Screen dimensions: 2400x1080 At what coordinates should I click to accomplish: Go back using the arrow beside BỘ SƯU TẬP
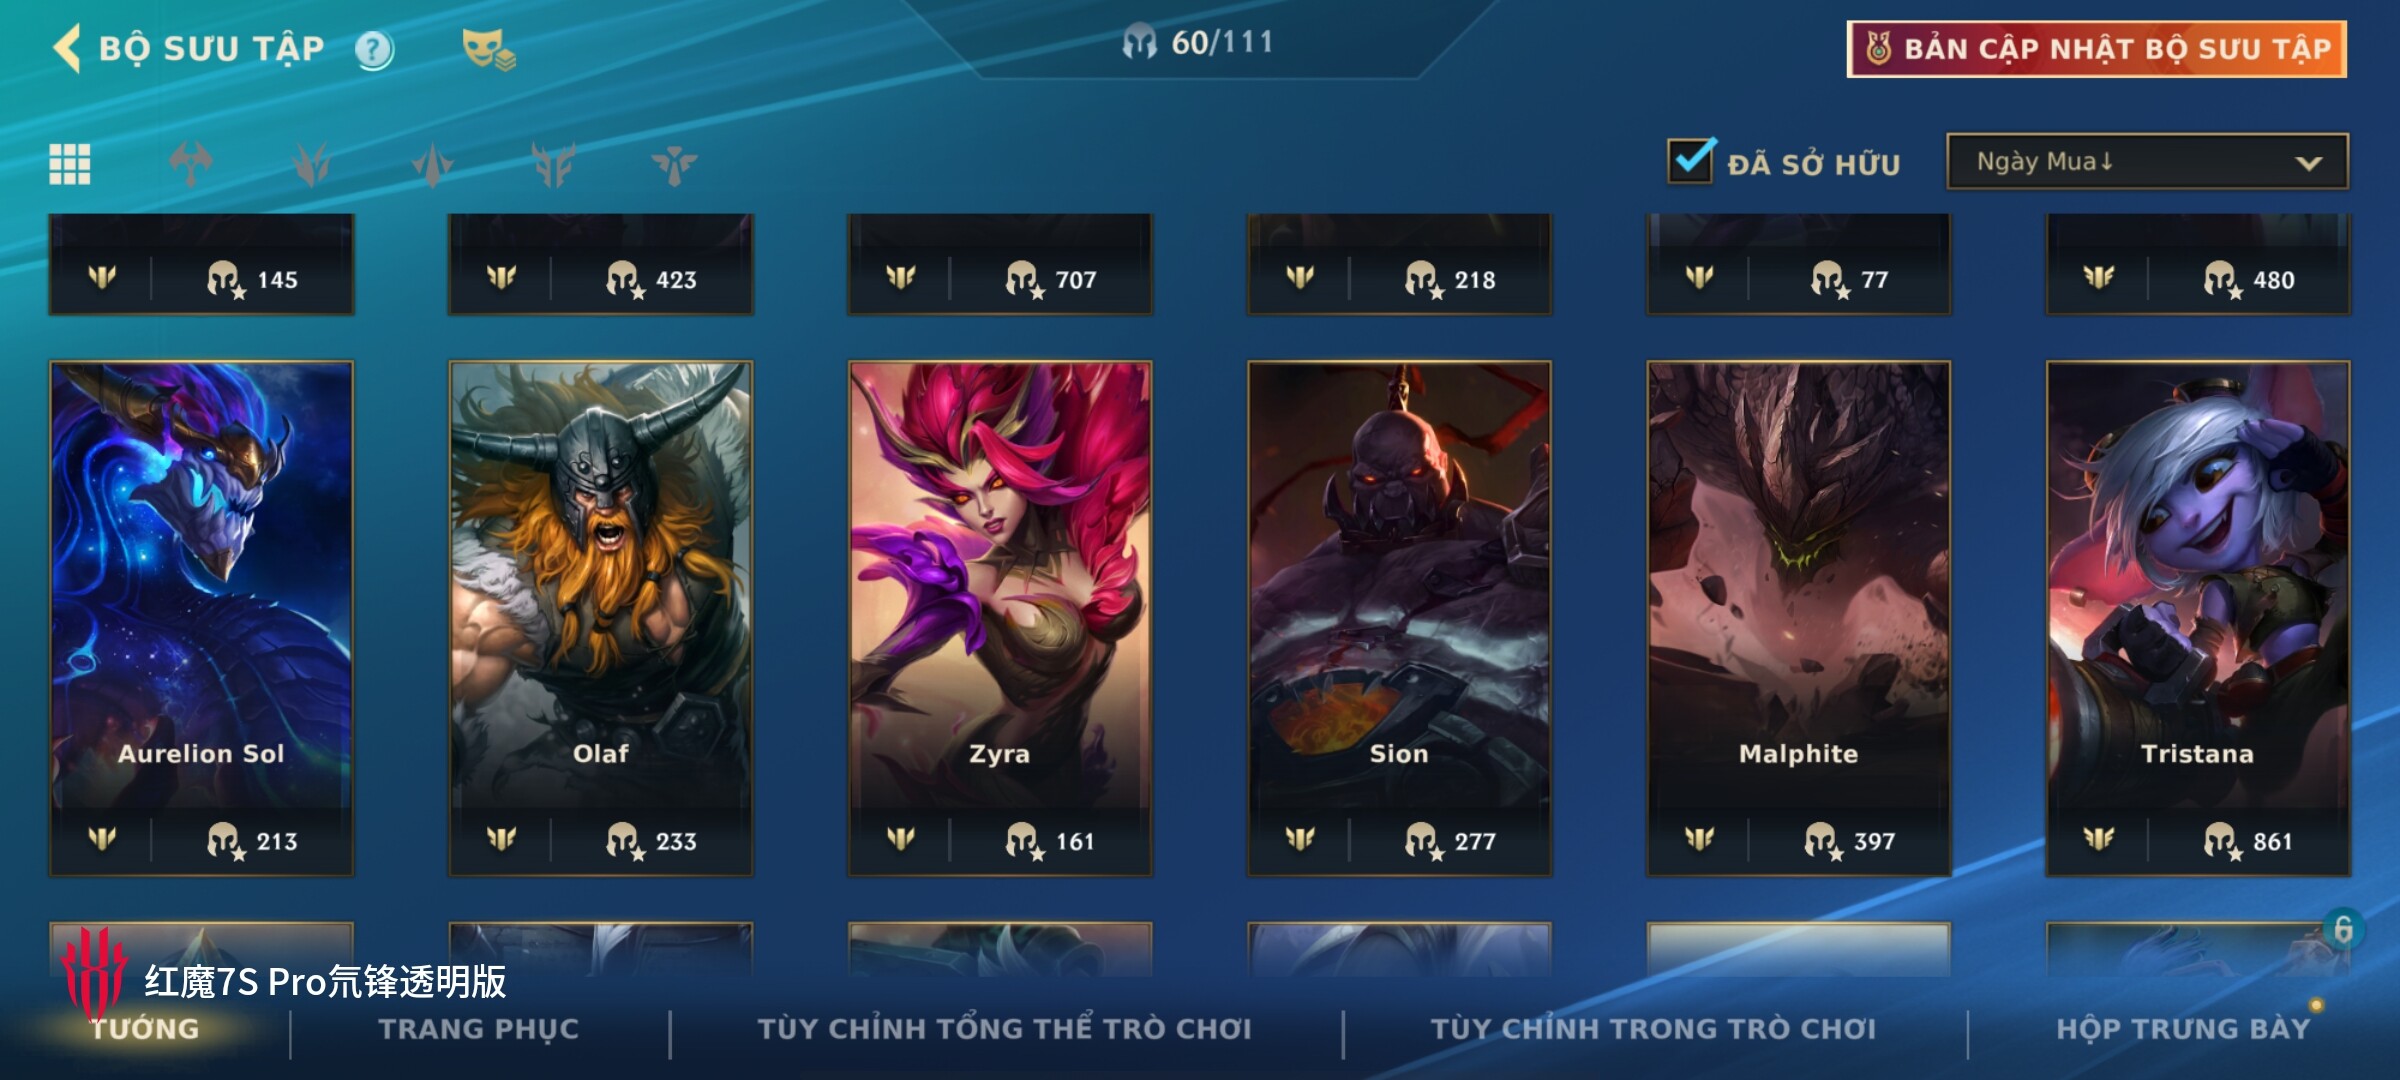click(x=67, y=48)
